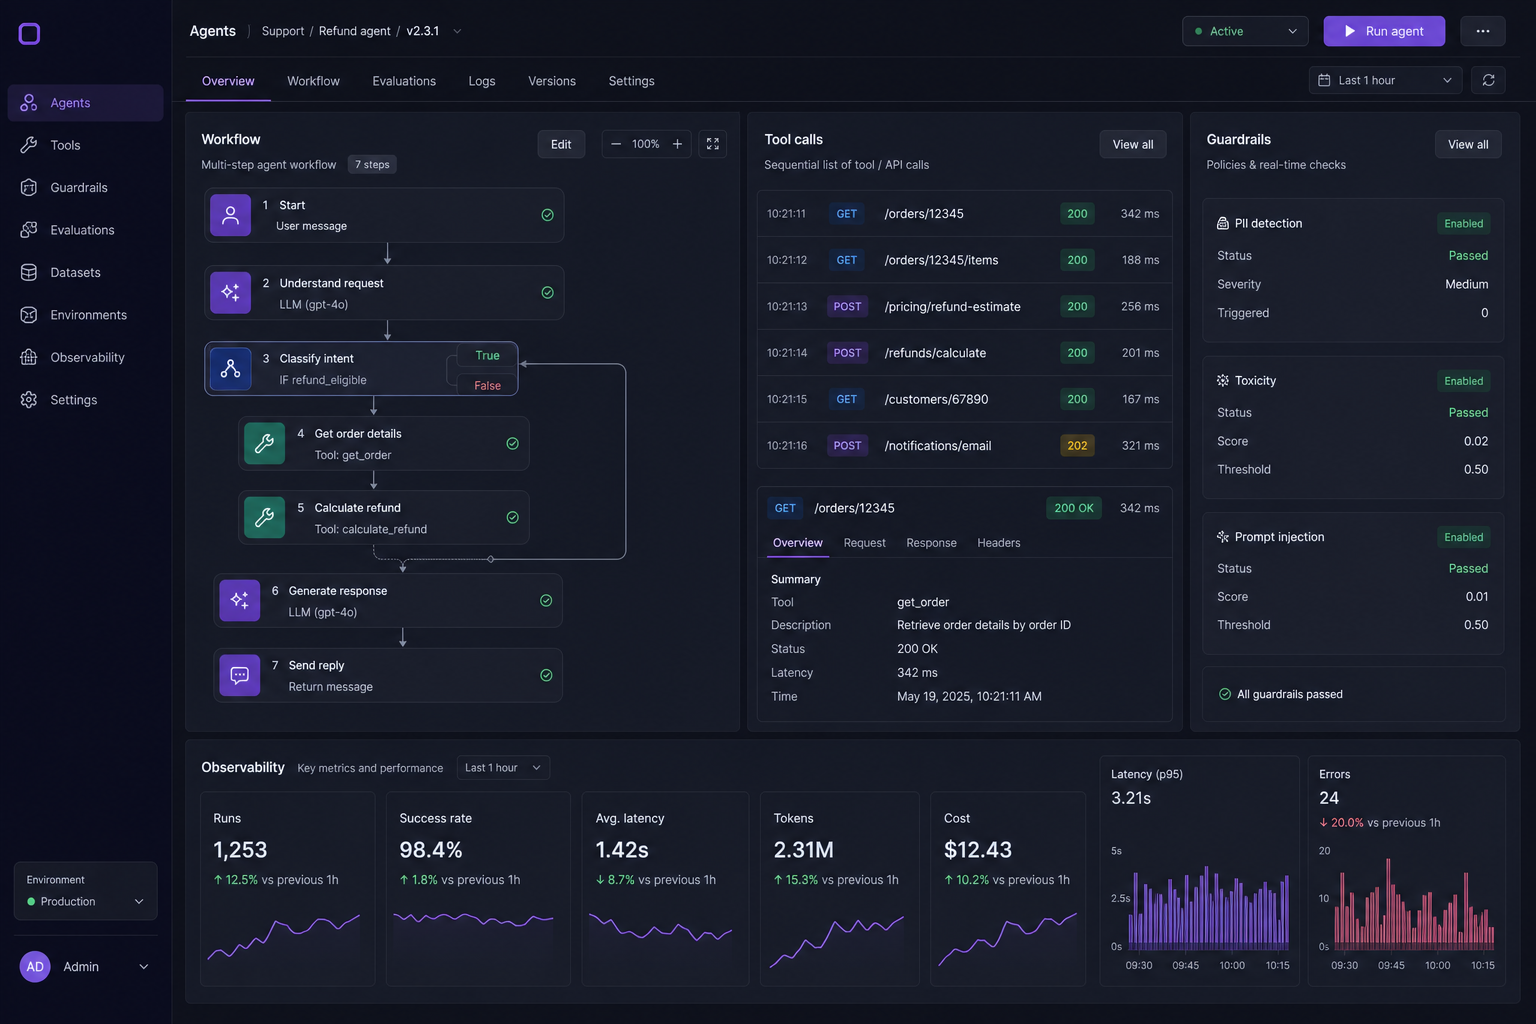Click the workflow Edit button
The image size is (1536, 1024).
pos(561,144)
